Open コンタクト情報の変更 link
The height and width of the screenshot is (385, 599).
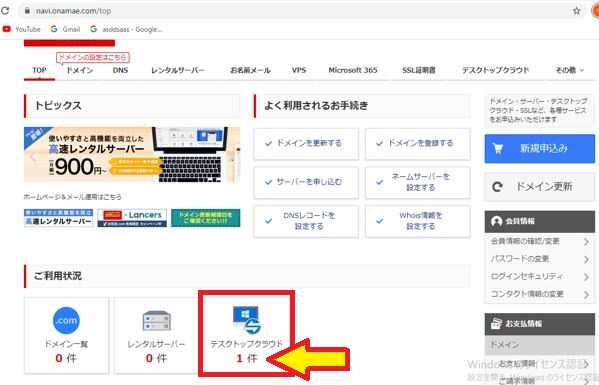(527, 294)
